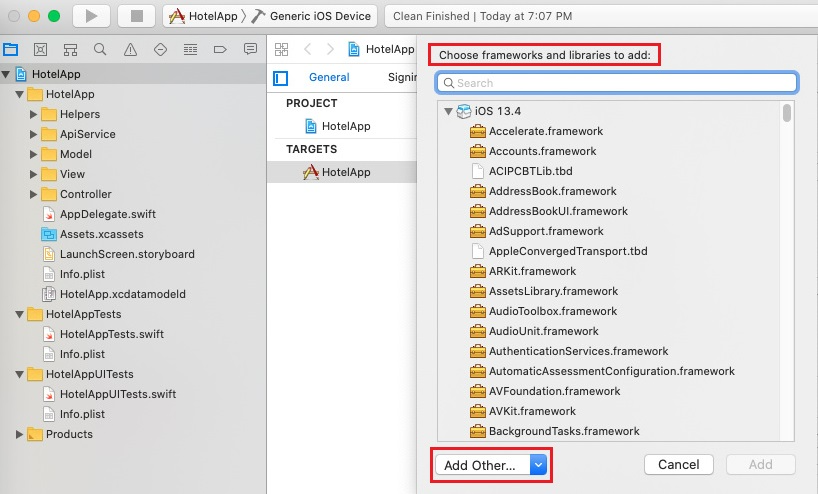Image resolution: width=818 pixels, height=494 pixels.
Task: Expand the Controller folder
Action: tap(33, 194)
